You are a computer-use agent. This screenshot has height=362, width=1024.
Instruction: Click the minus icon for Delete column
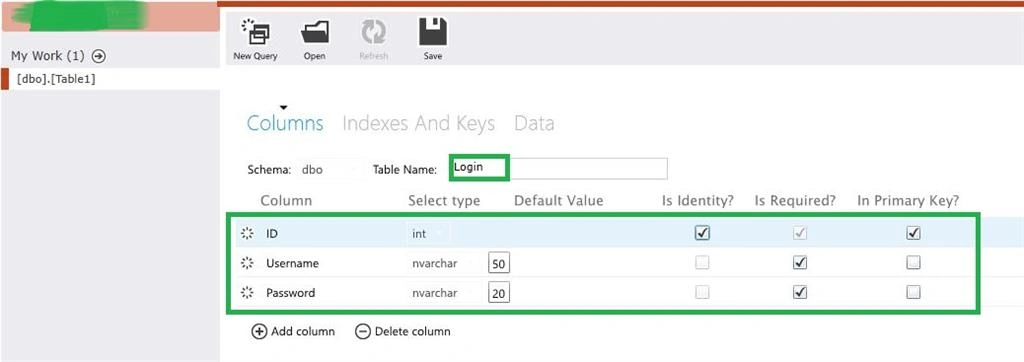pyautogui.click(x=362, y=331)
